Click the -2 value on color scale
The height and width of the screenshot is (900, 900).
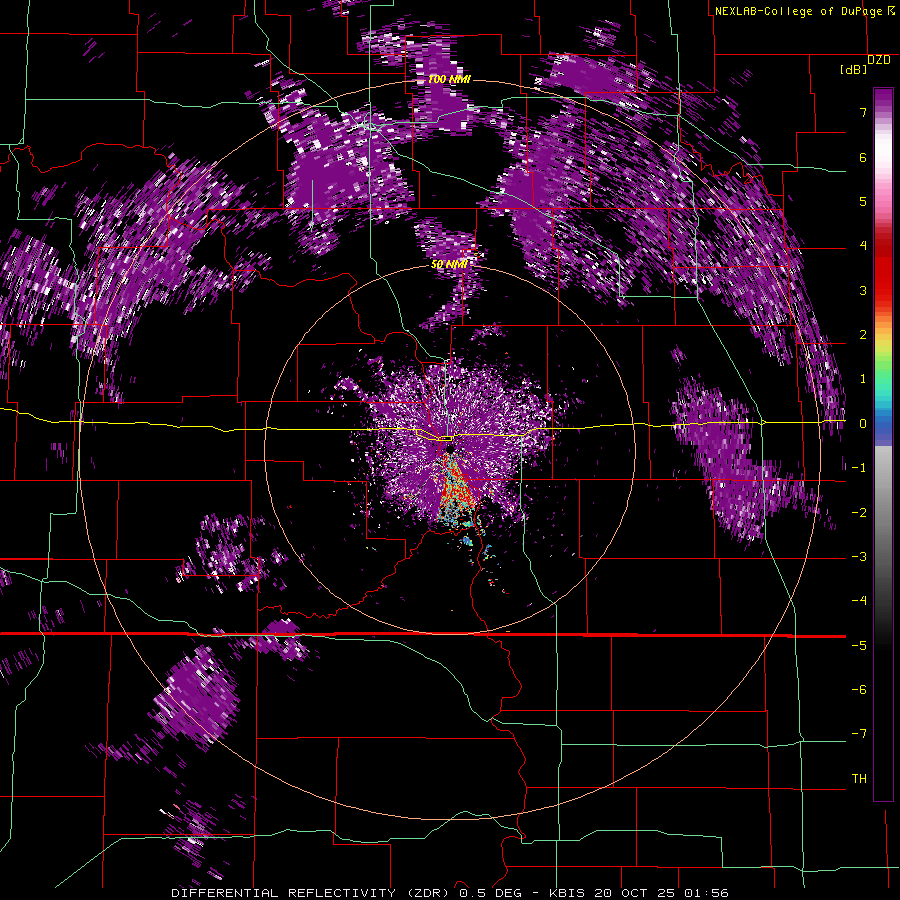click(859, 512)
